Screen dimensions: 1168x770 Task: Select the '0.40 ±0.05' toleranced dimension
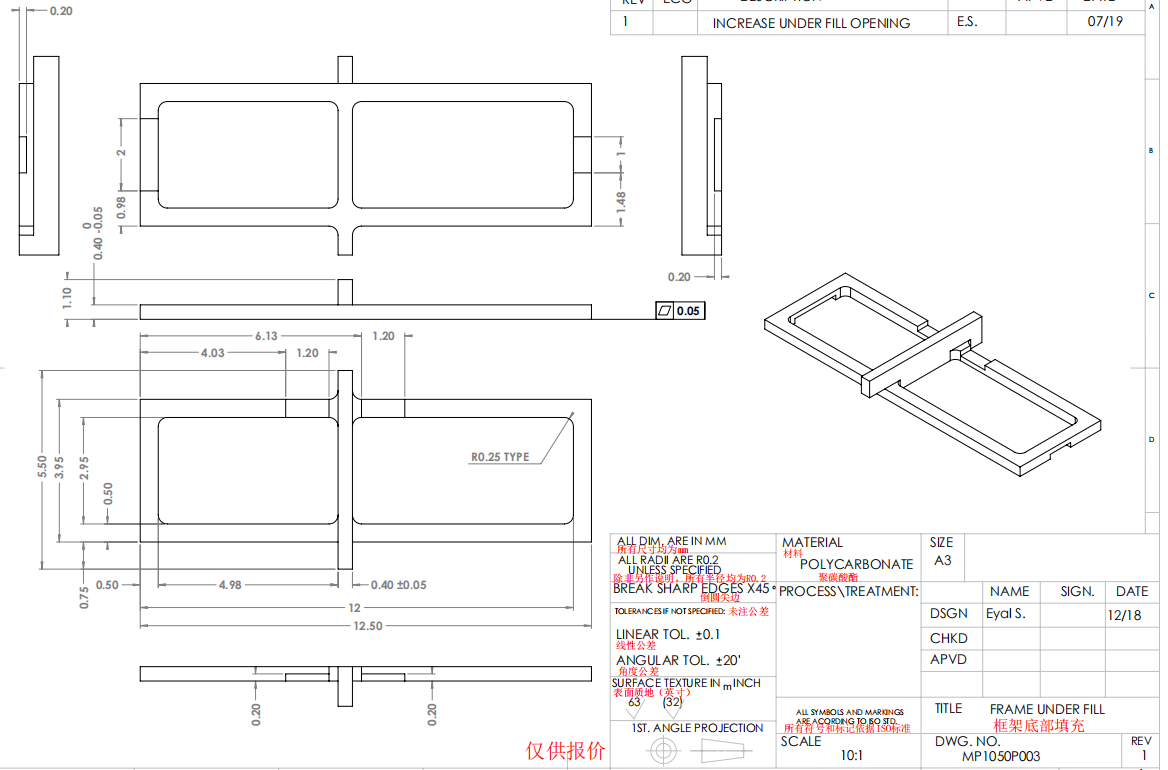pyautogui.click(x=399, y=585)
